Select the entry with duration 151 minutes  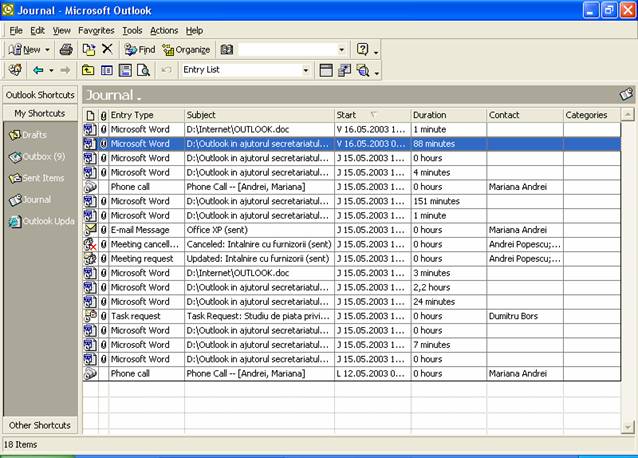pos(352,201)
